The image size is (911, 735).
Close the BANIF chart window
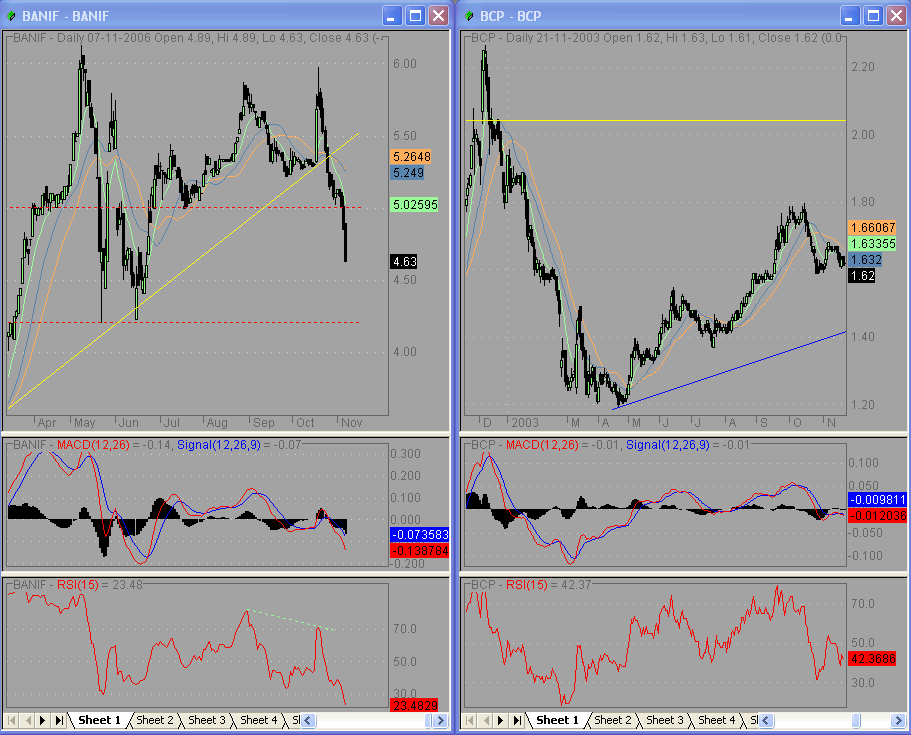[439, 16]
